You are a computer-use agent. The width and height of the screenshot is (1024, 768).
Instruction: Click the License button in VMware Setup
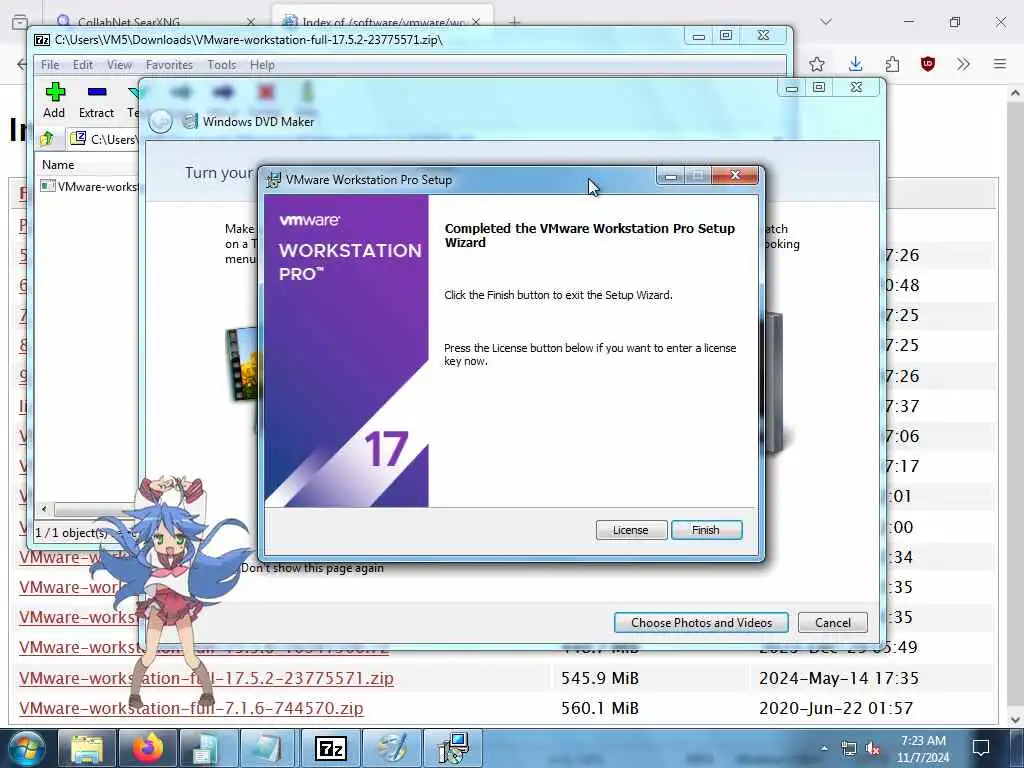pyautogui.click(x=631, y=530)
